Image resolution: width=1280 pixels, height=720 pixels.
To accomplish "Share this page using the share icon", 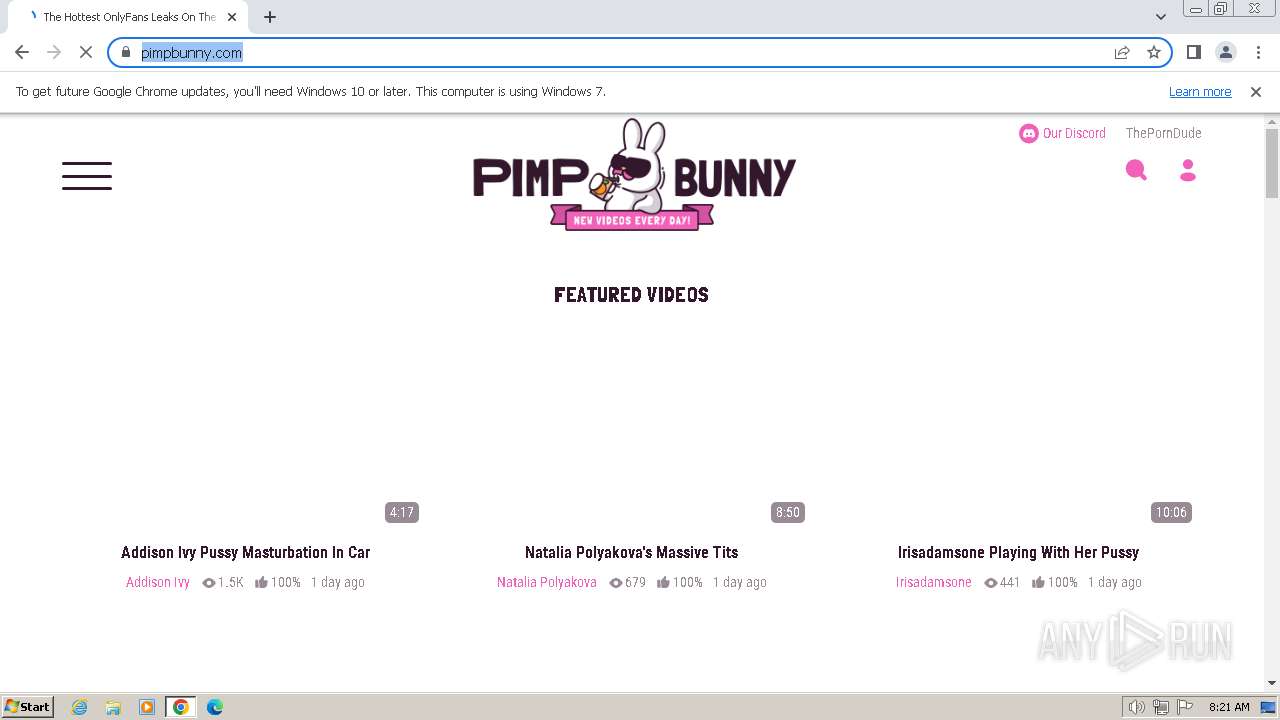I will (x=1122, y=52).
